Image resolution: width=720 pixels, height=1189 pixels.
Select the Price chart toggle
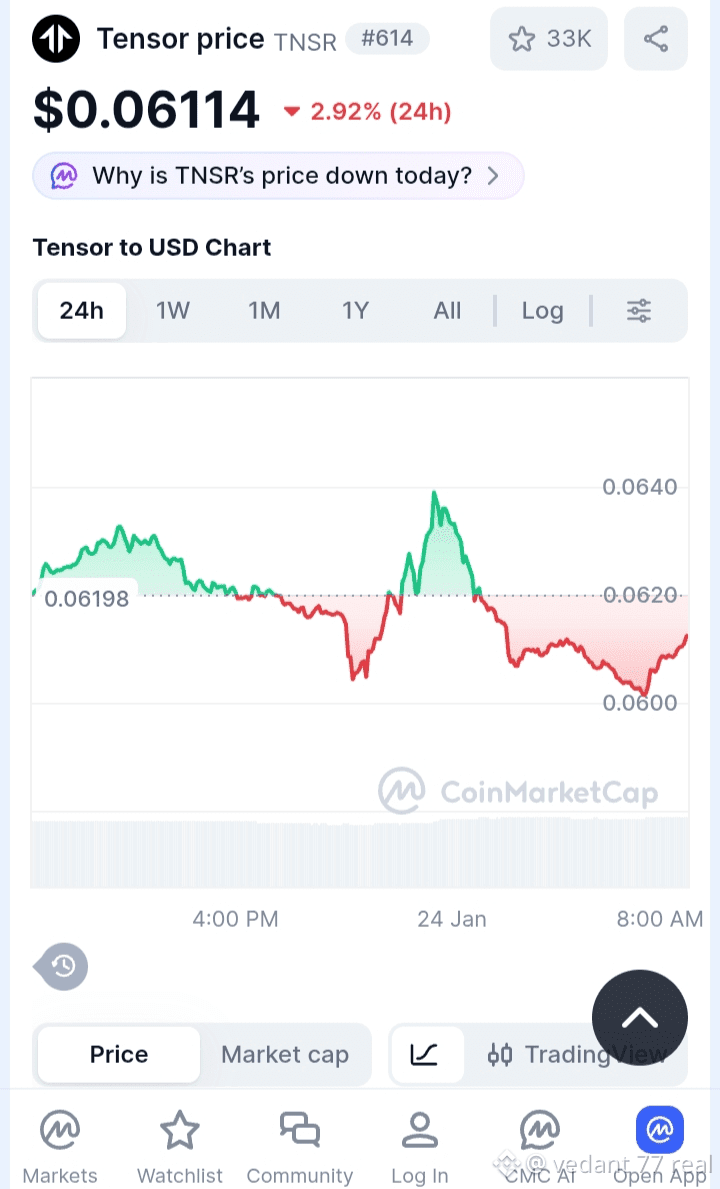tap(119, 1054)
